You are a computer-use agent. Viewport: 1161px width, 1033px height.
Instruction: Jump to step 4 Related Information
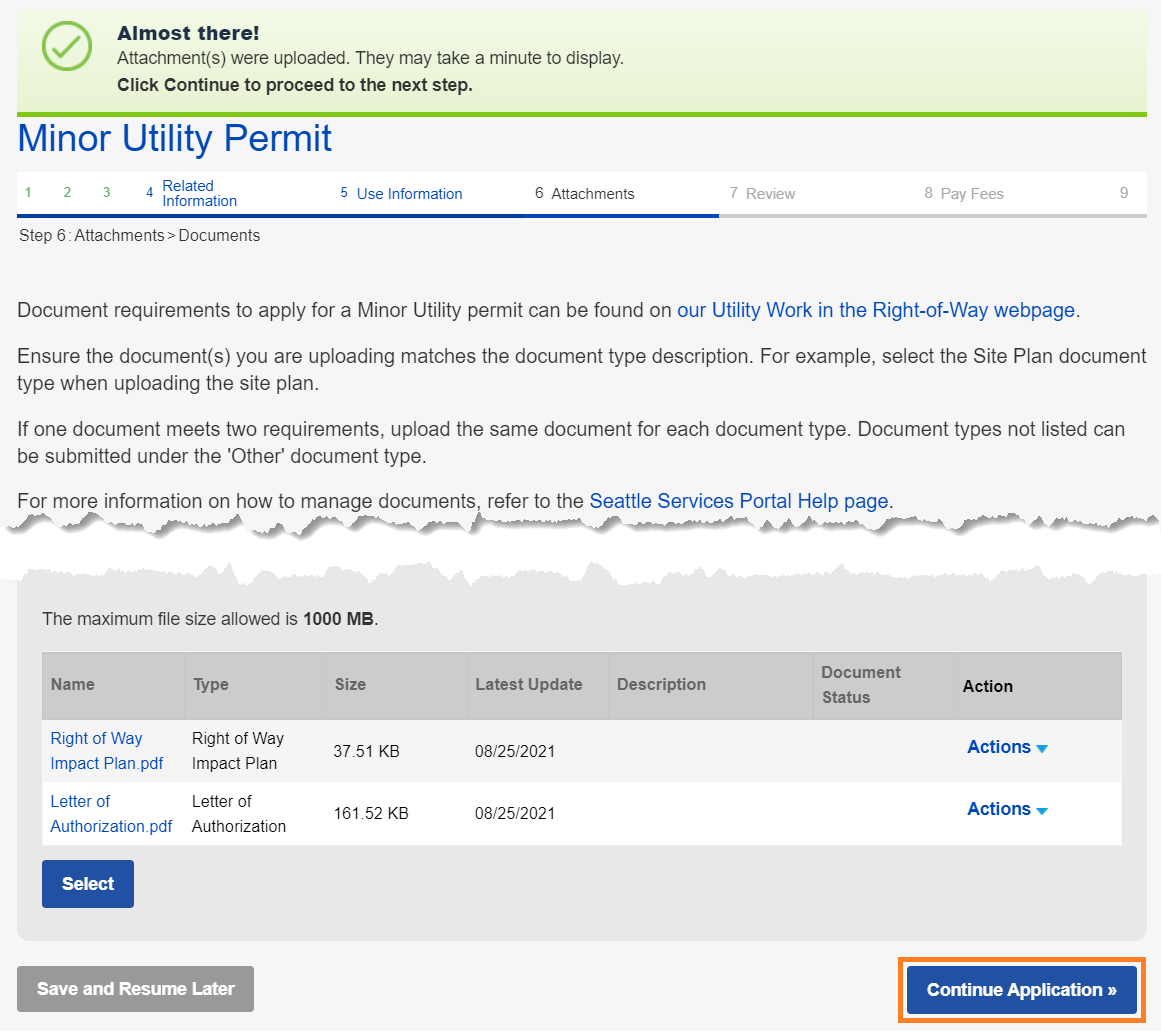pyautogui.click(x=198, y=193)
